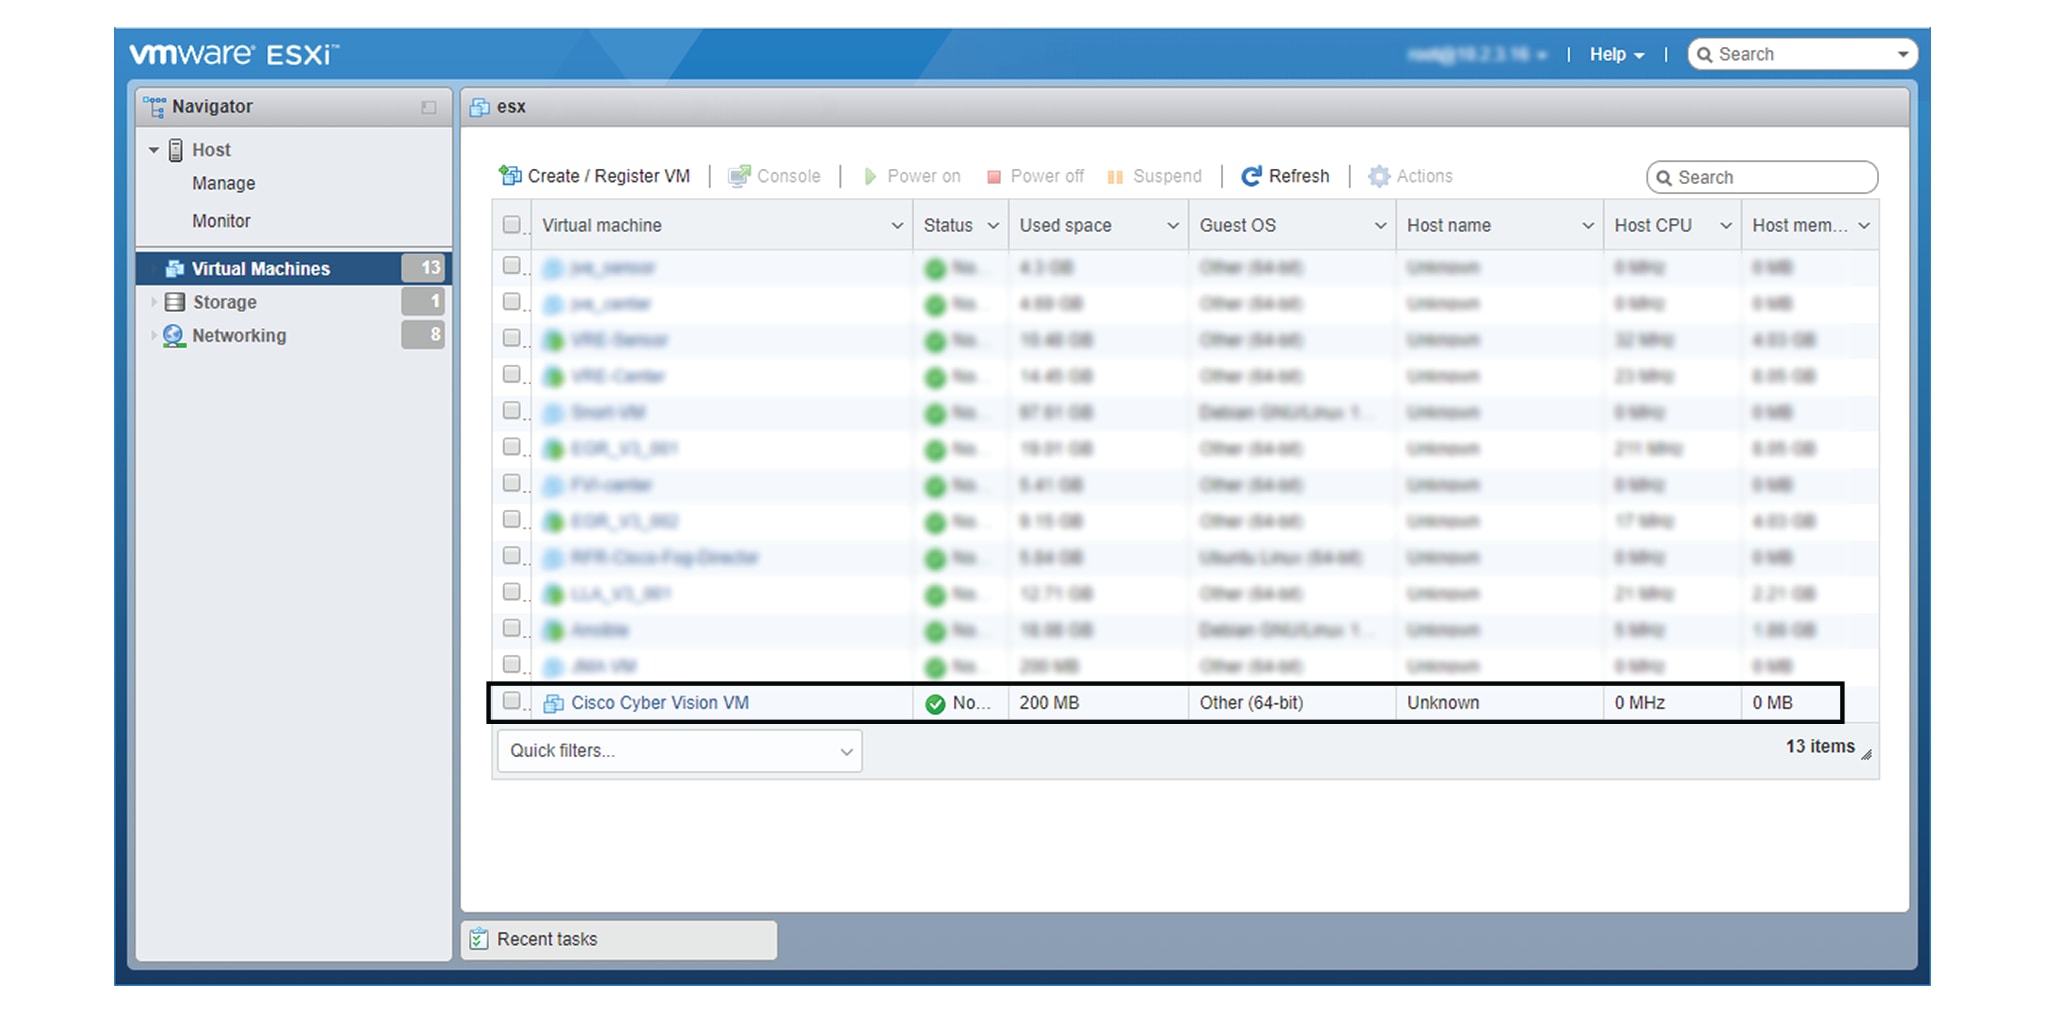Open the Guest OS column dropdown
This screenshot has height=1013, width=2046.
[x=1379, y=225]
